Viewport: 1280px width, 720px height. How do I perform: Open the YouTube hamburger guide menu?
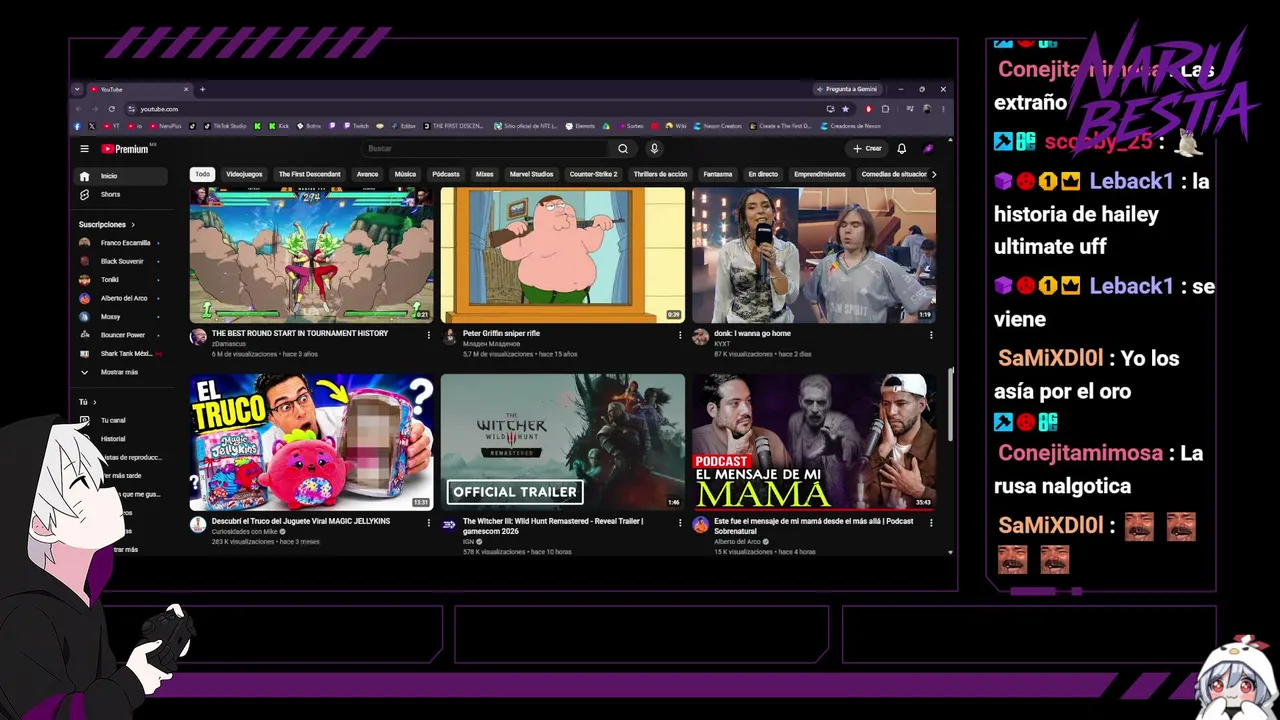coord(84,149)
